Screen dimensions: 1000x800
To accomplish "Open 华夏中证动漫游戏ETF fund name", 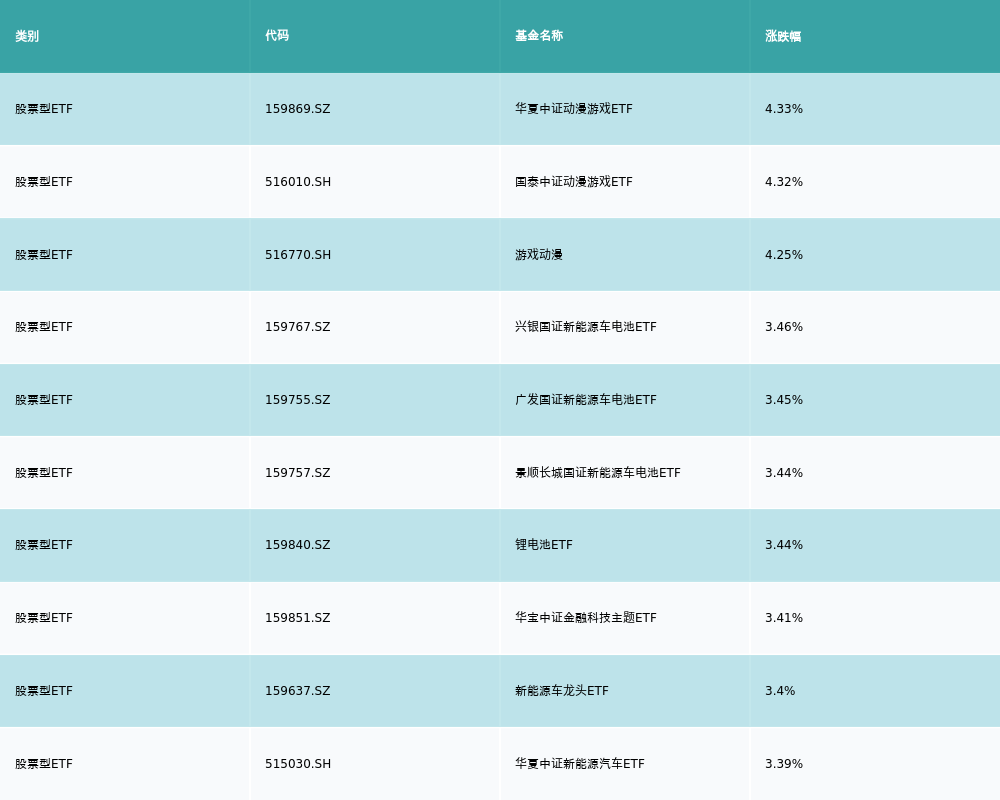I will tap(573, 109).
